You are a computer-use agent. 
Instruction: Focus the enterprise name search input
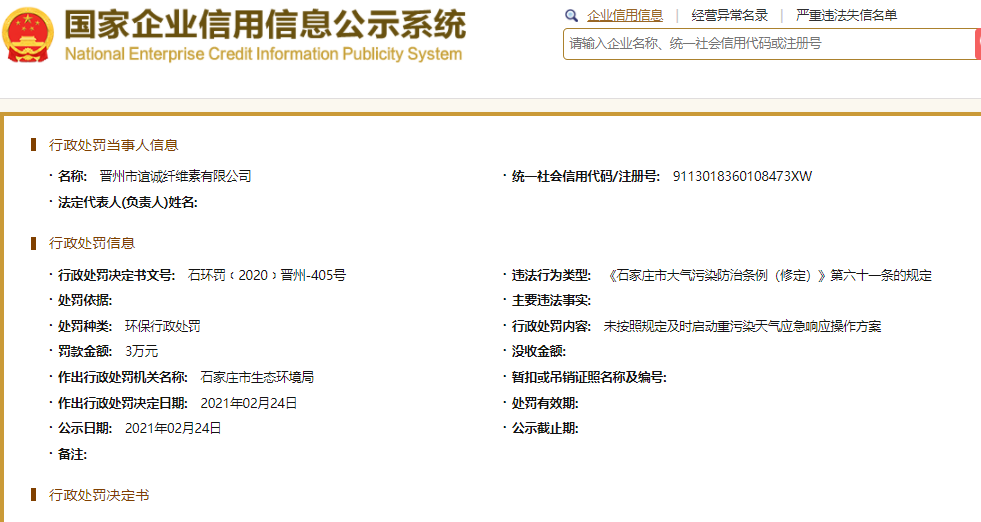pyautogui.click(x=769, y=44)
